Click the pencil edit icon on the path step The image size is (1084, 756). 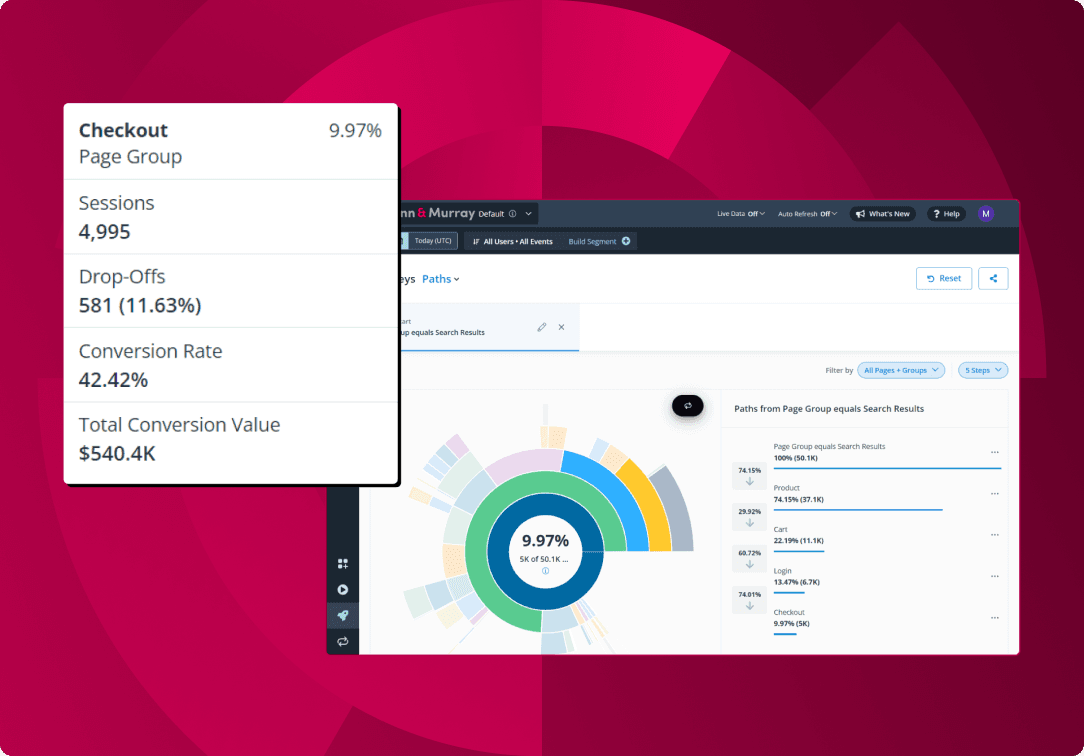tap(542, 327)
